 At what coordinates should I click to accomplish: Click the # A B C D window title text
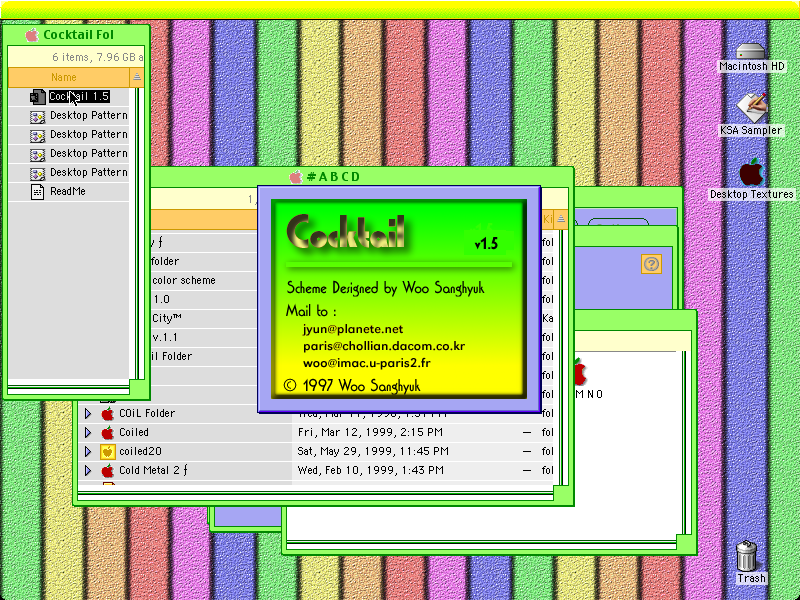coord(334,177)
